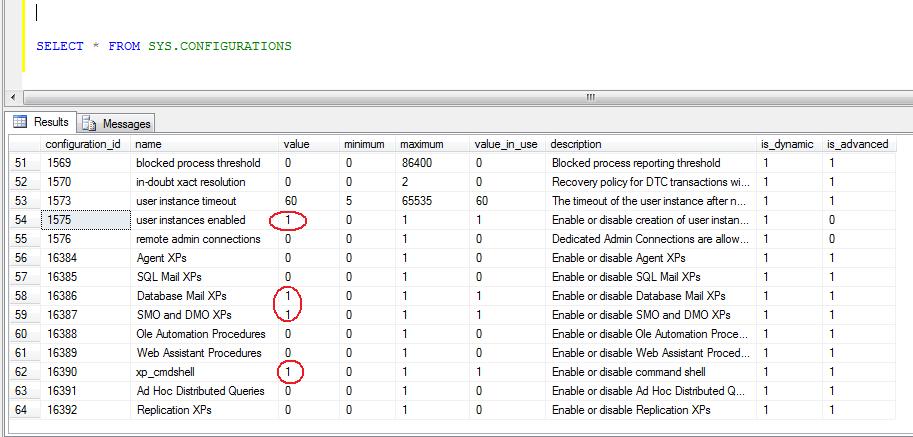Screen dimensions: 913x437
Task: Open the Messages tab
Action: click(116, 123)
